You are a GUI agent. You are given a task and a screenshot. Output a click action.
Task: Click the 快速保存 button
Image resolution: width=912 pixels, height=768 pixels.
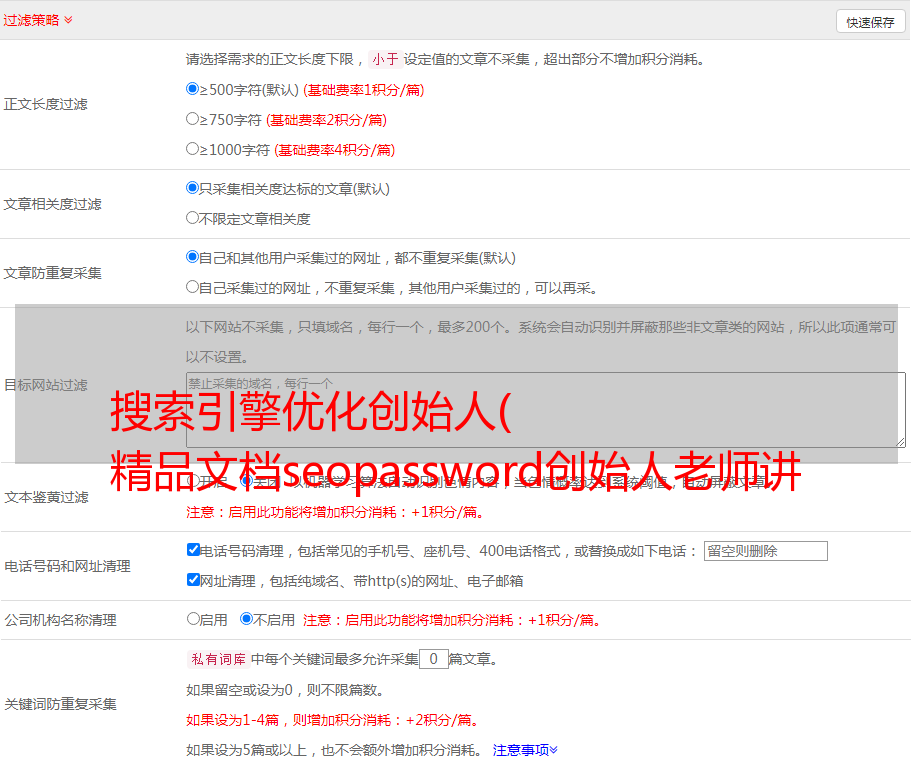pyautogui.click(x=870, y=22)
